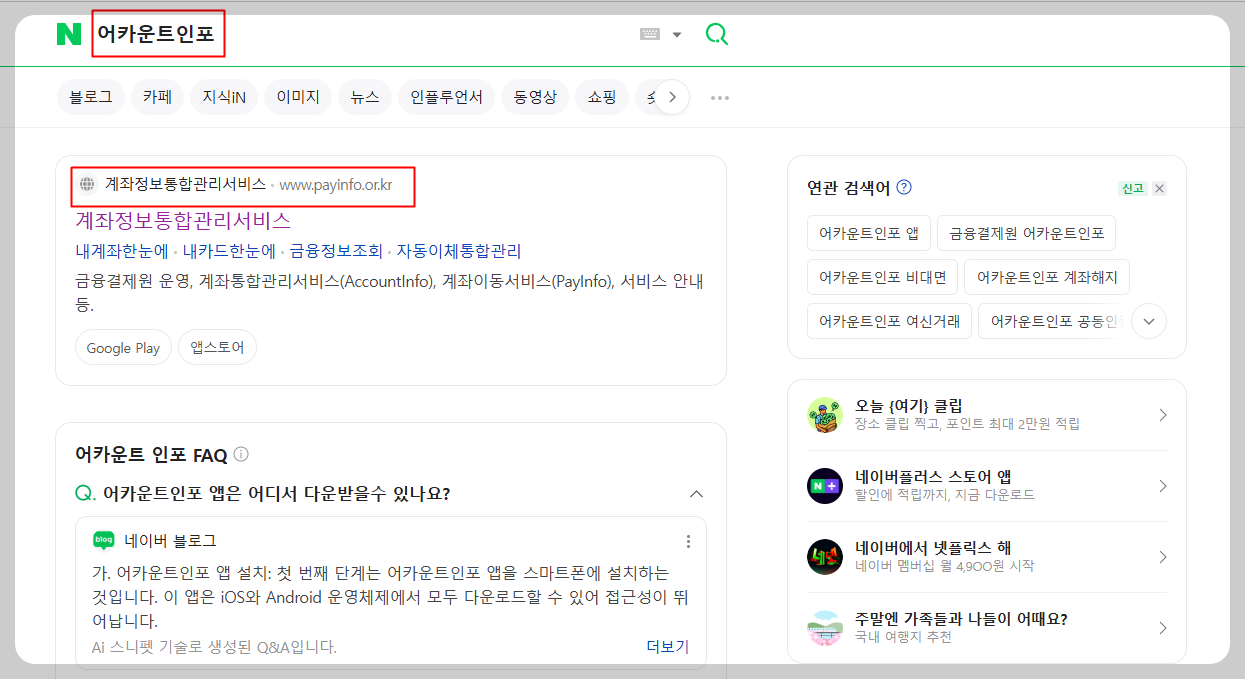Open the 금융정보조회 sublink

336,251
